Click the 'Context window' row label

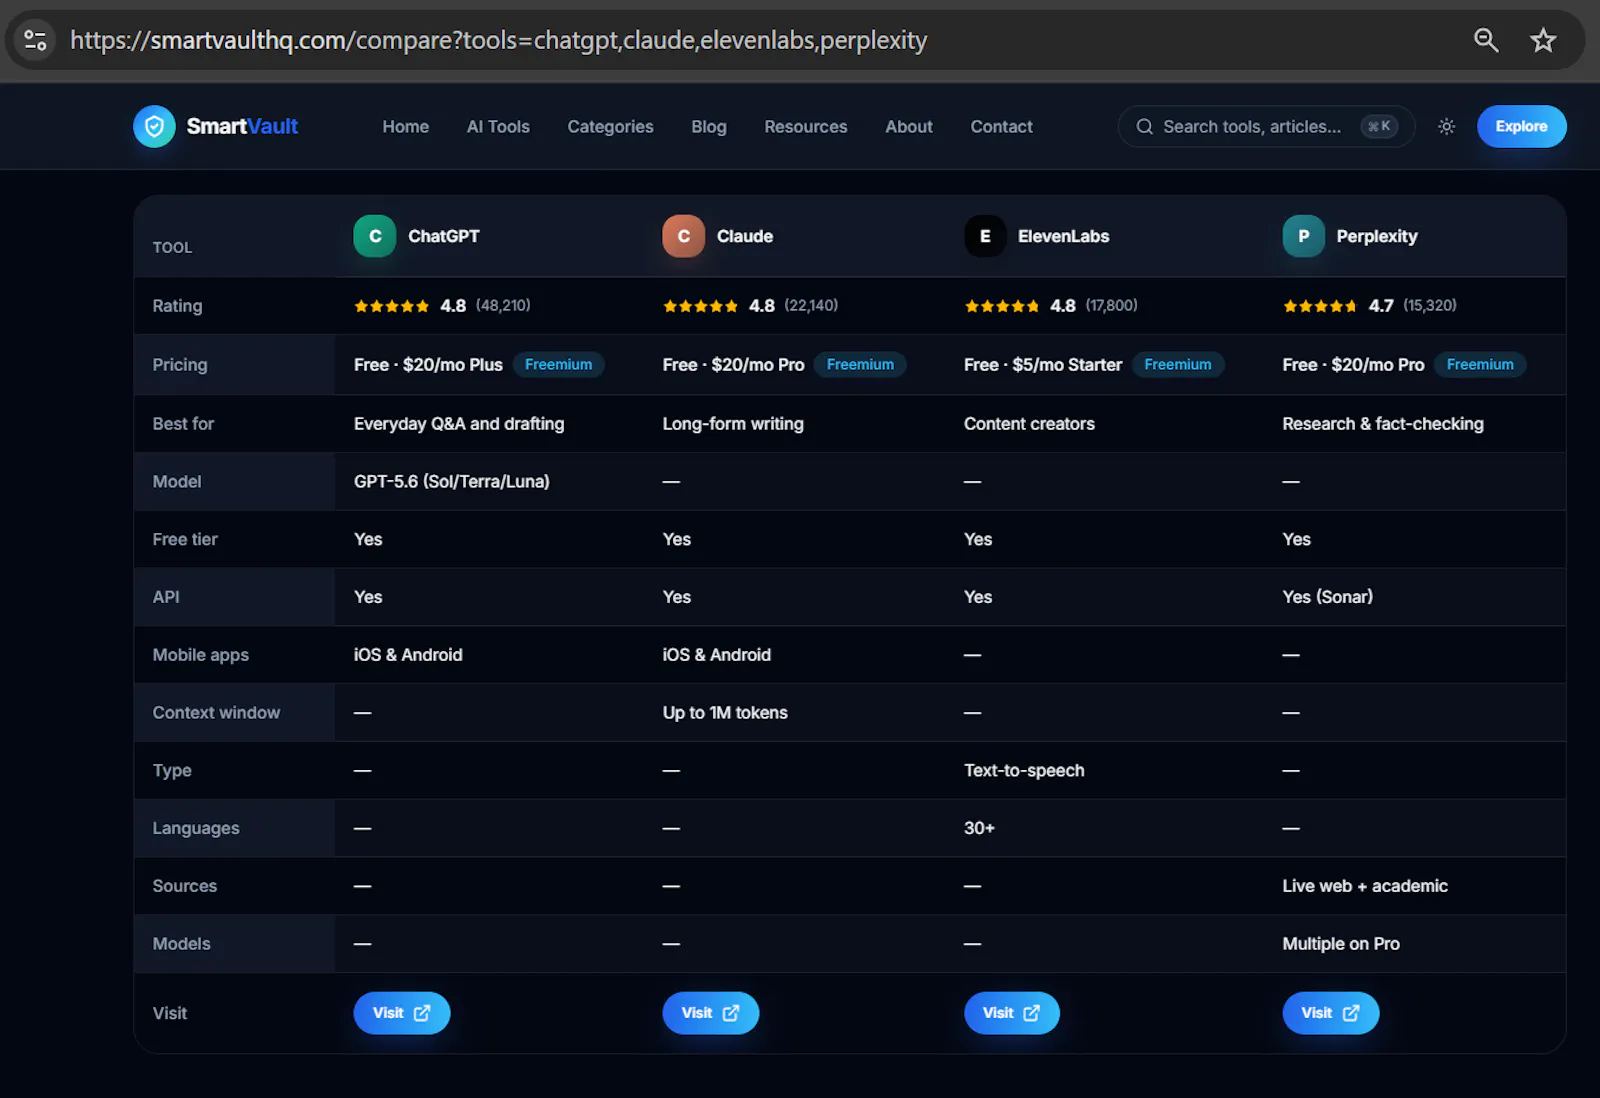click(216, 713)
